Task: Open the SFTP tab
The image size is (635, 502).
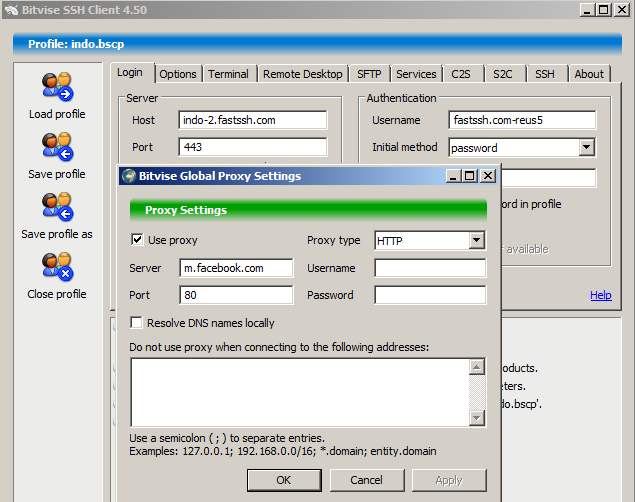Action: pyautogui.click(x=369, y=74)
